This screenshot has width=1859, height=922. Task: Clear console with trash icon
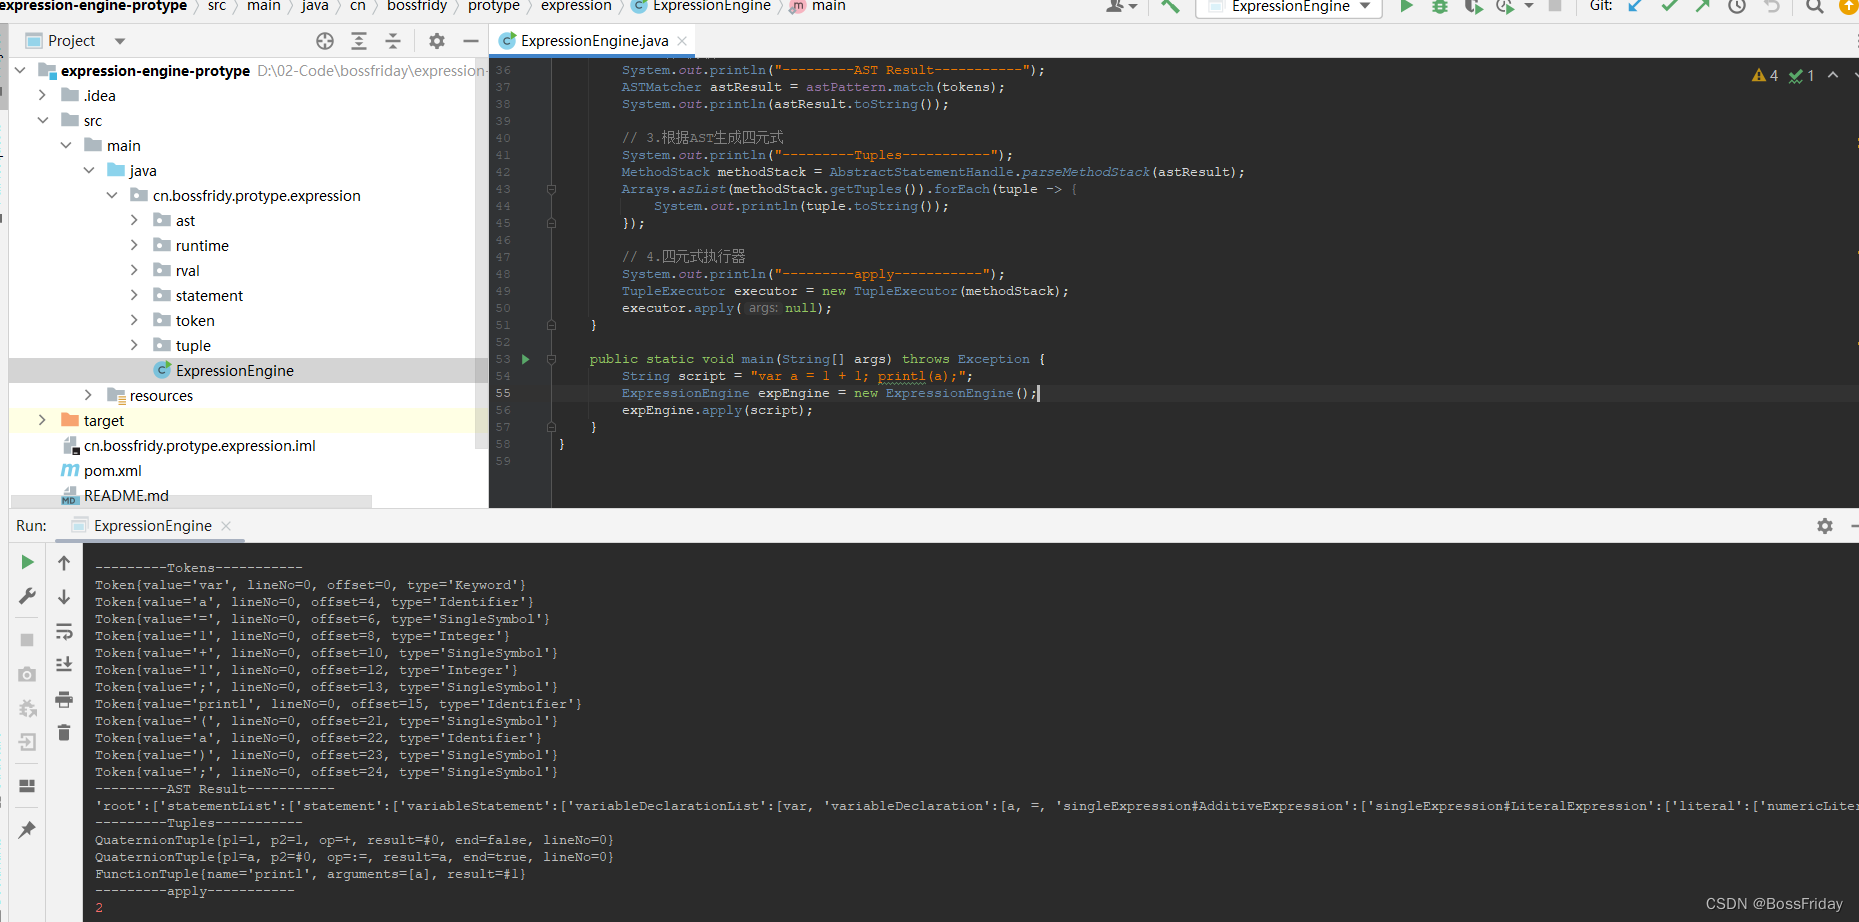point(64,733)
